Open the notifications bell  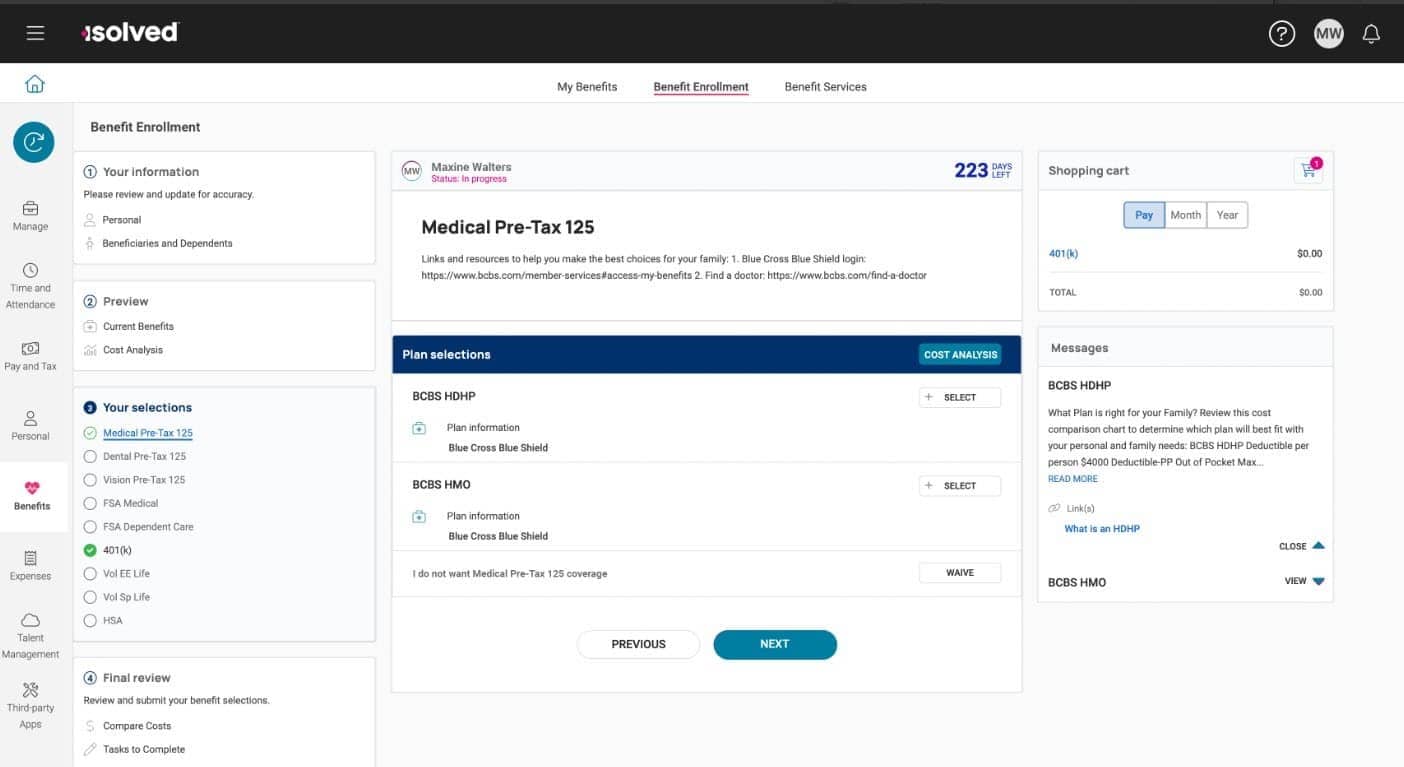pos(1372,34)
